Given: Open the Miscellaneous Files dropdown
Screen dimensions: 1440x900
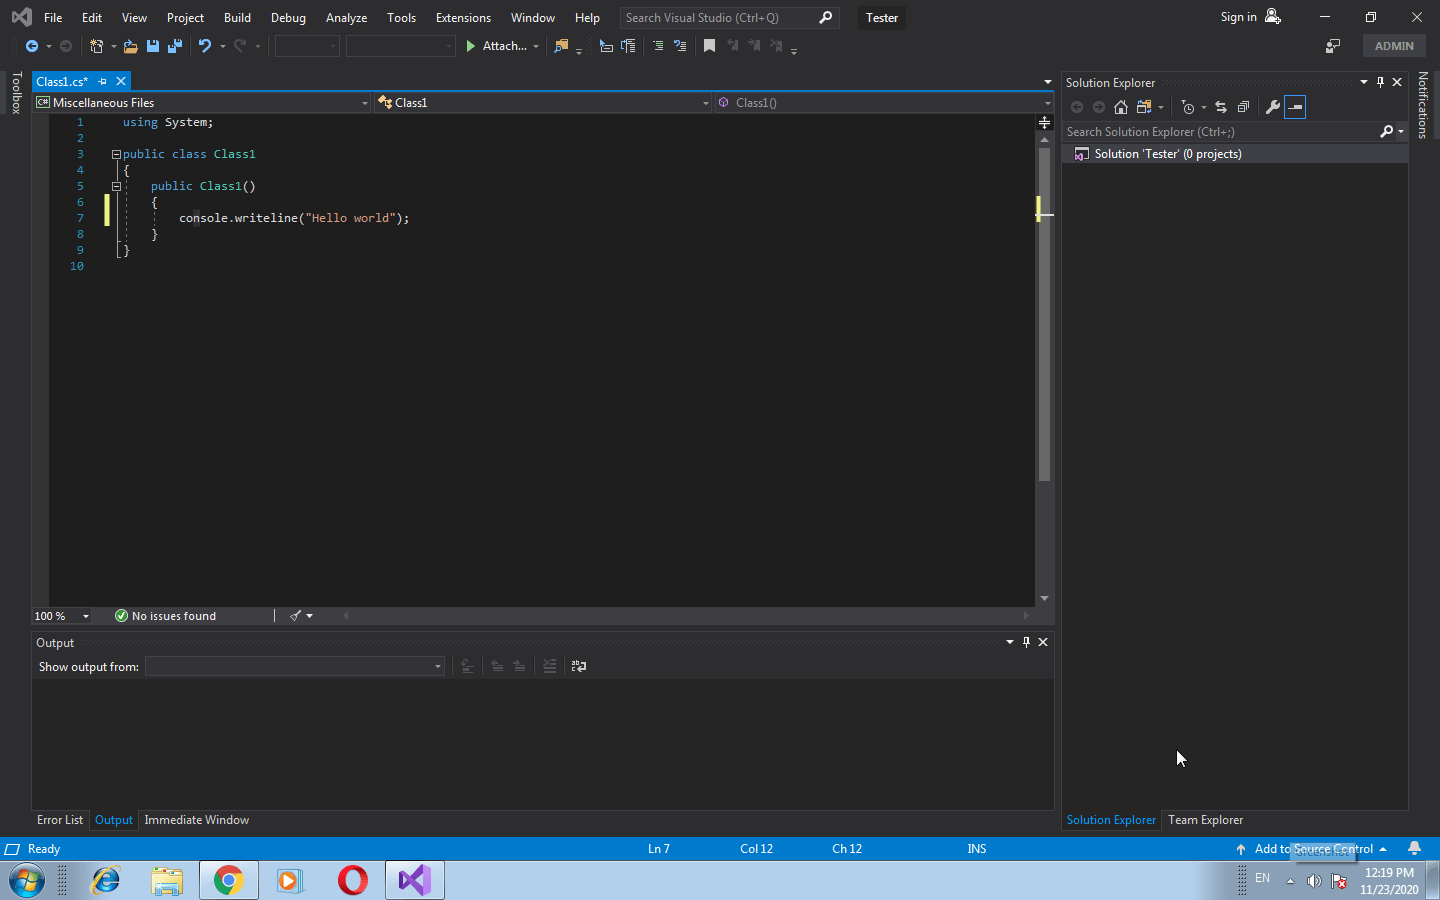Looking at the screenshot, I should [364, 102].
